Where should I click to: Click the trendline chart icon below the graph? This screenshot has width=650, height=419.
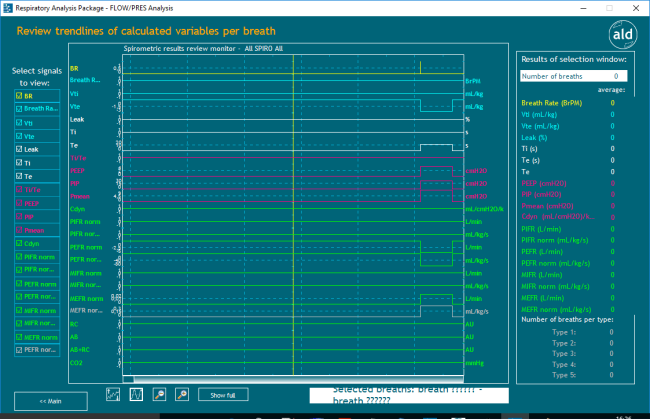tap(113, 394)
